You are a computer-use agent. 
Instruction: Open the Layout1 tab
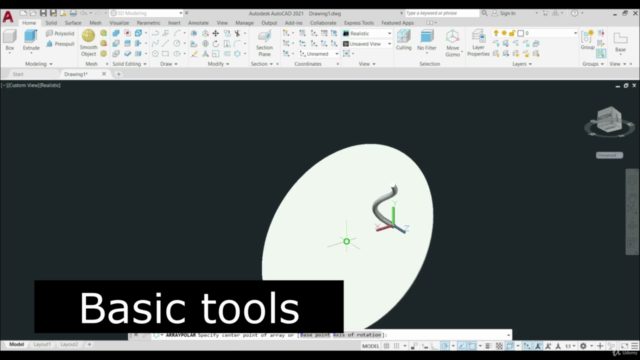pos(42,344)
